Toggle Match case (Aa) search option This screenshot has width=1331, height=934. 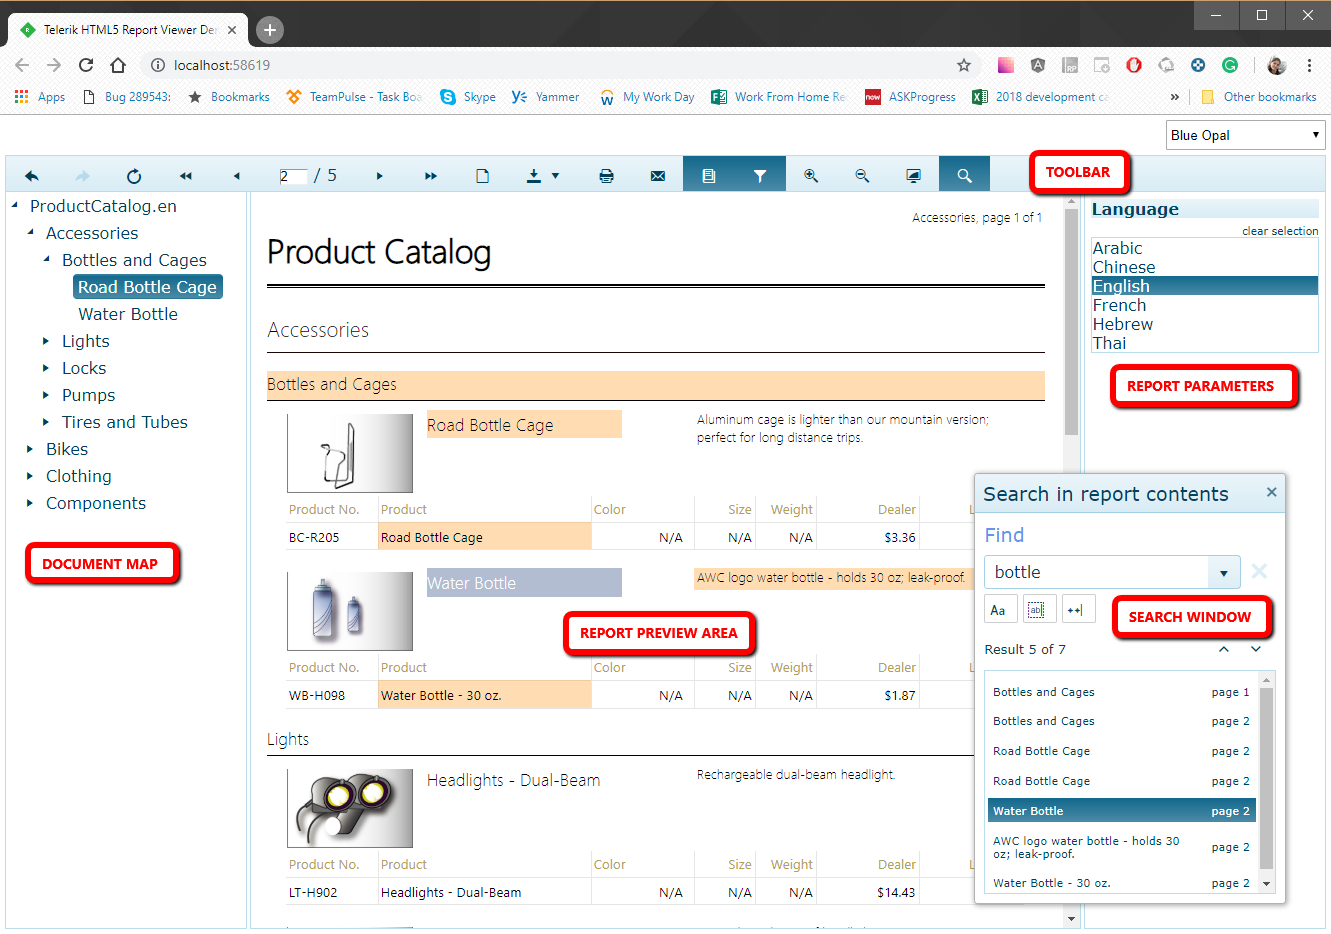click(x=998, y=610)
